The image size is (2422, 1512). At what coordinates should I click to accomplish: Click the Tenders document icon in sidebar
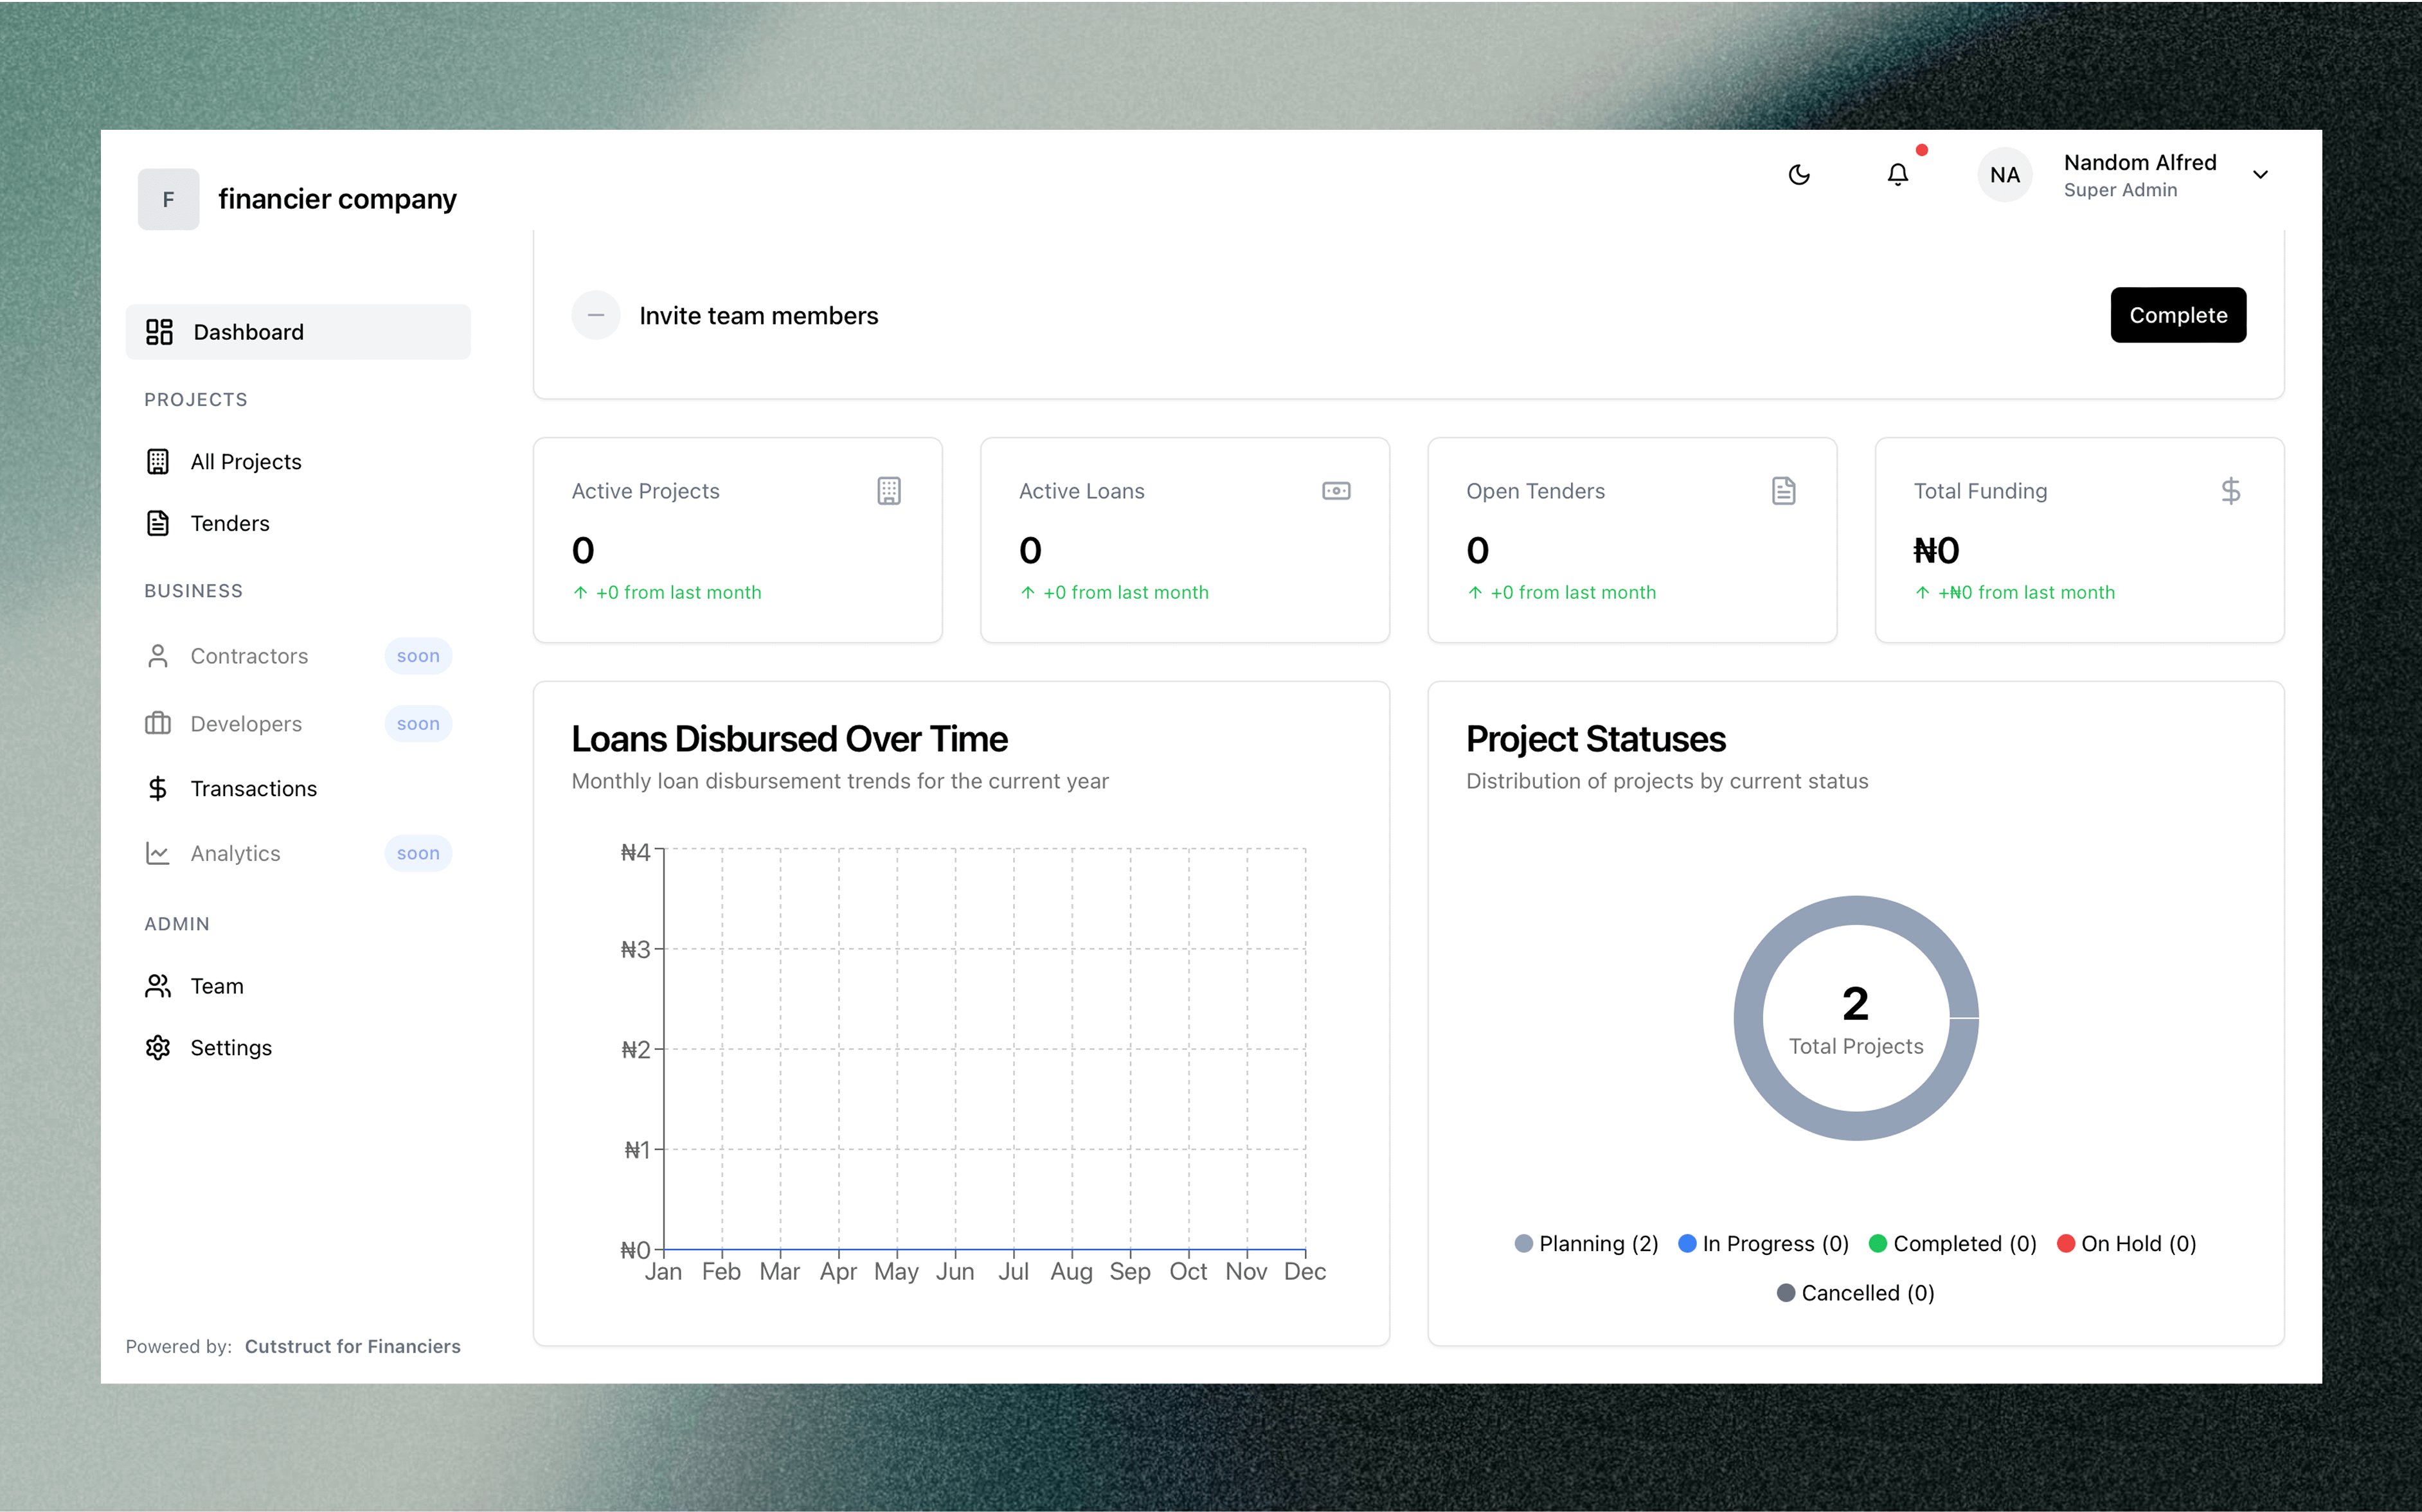click(158, 523)
